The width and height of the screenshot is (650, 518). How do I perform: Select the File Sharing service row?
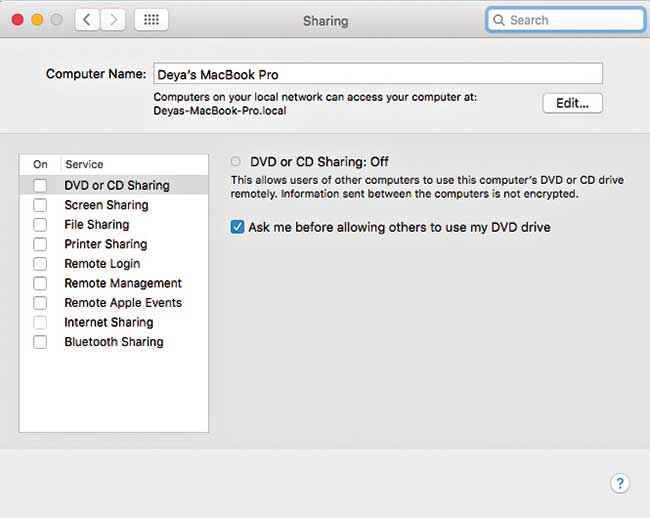pyautogui.click(x=114, y=225)
